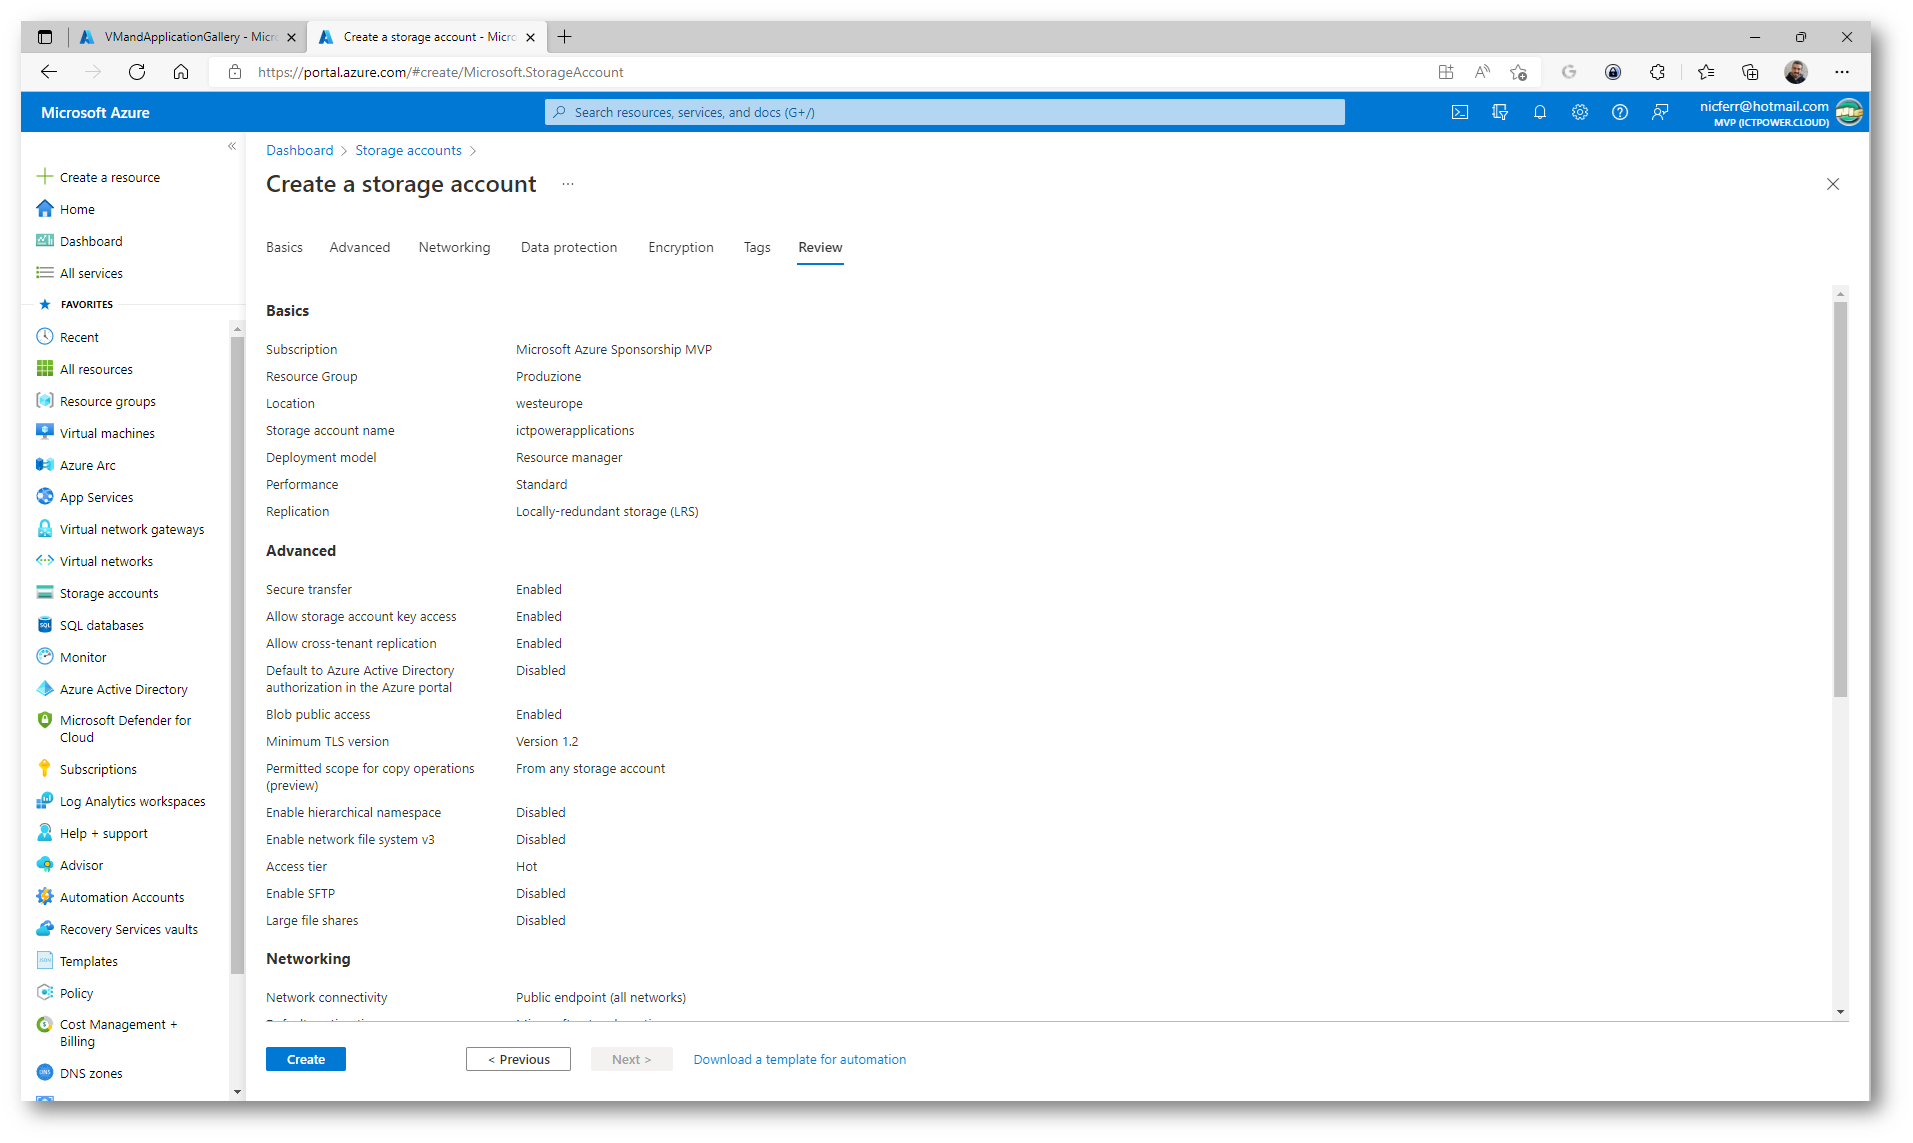
Task: Switch to the Tags tab
Action: (757, 247)
